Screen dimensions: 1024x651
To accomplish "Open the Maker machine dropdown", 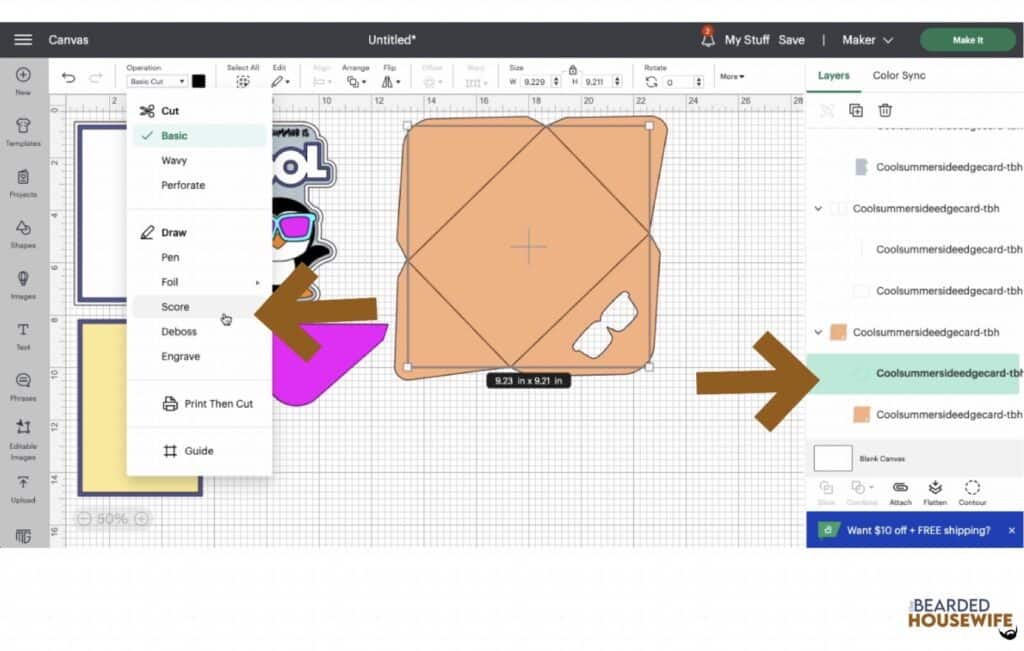I will (x=867, y=40).
